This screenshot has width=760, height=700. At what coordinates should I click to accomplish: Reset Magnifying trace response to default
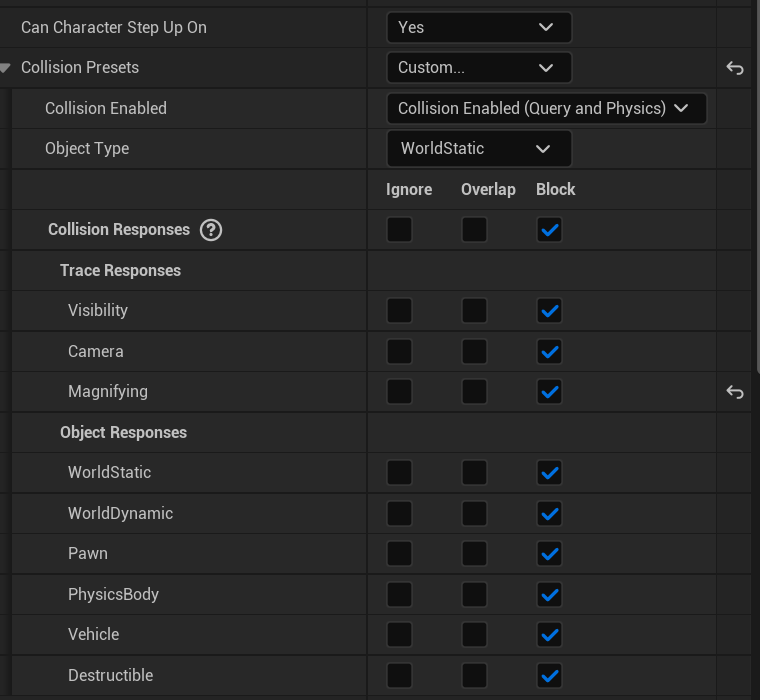click(735, 392)
